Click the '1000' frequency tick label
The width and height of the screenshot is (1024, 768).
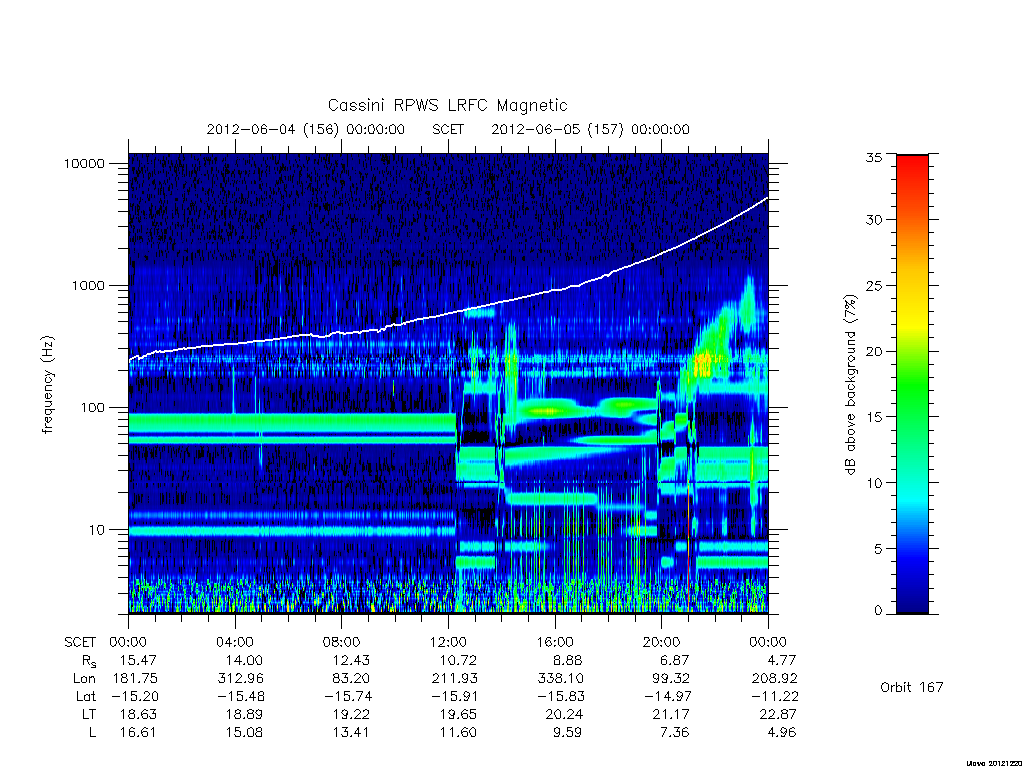[x=88, y=285]
